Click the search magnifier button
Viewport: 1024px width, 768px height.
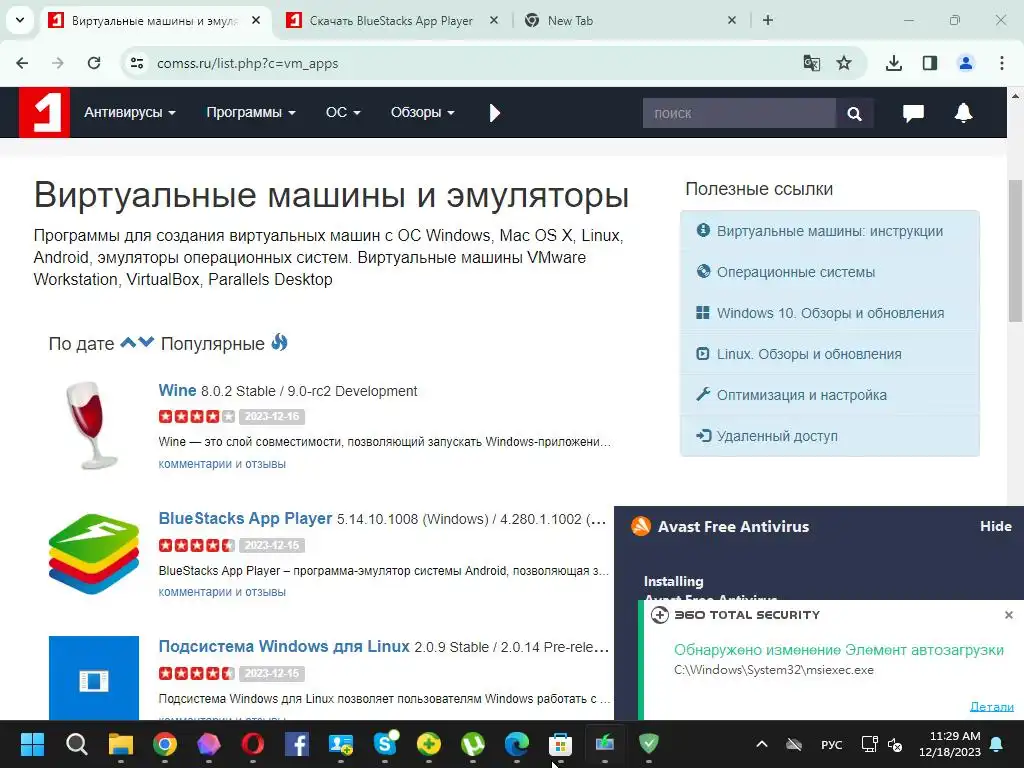[854, 114]
